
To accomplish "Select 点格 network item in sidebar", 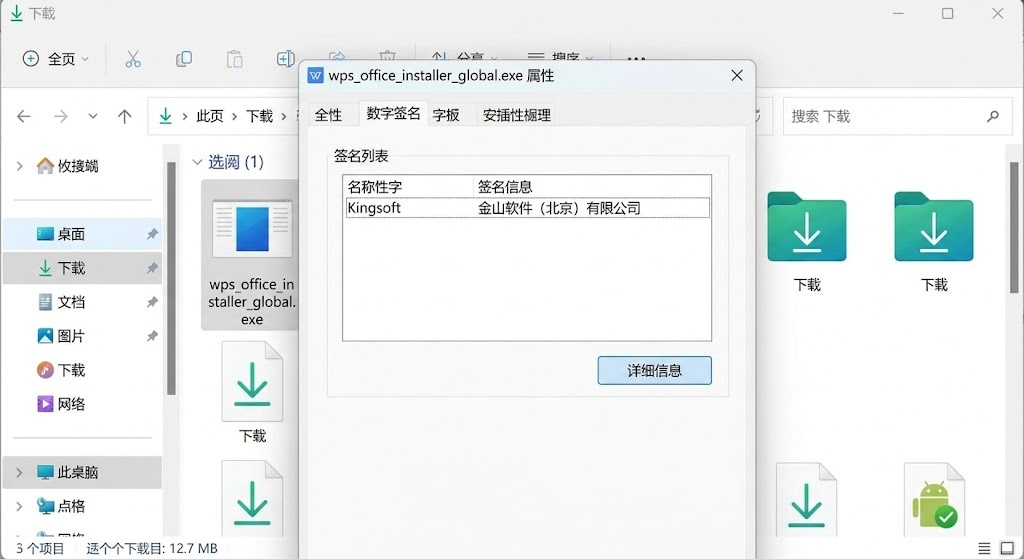I will click(x=82, y=506).
